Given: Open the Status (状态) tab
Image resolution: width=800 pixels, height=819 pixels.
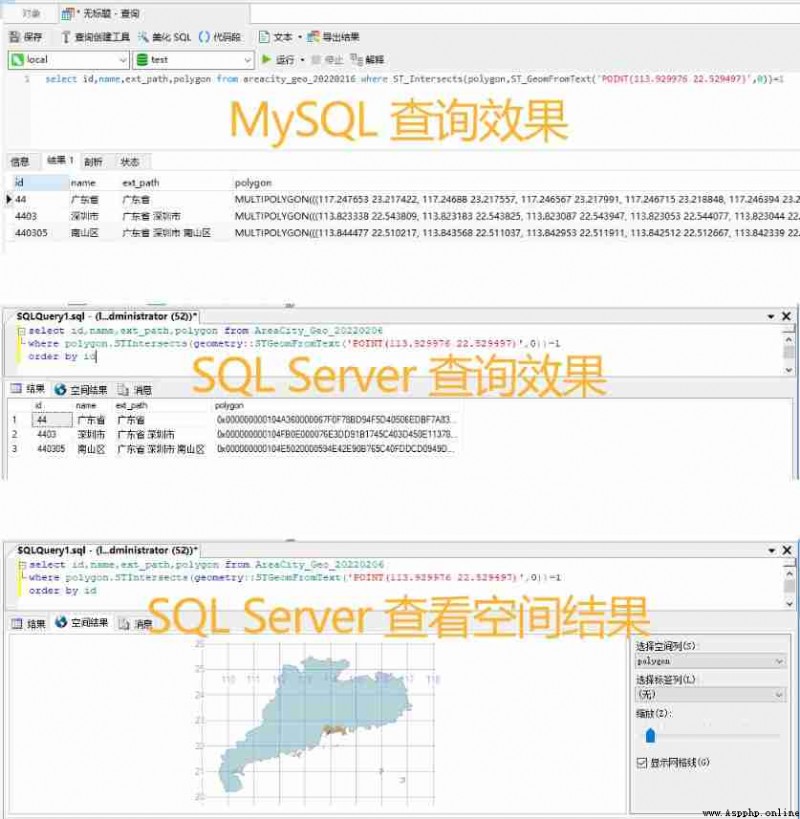Looking at the screenshot, I should point(130,161).
